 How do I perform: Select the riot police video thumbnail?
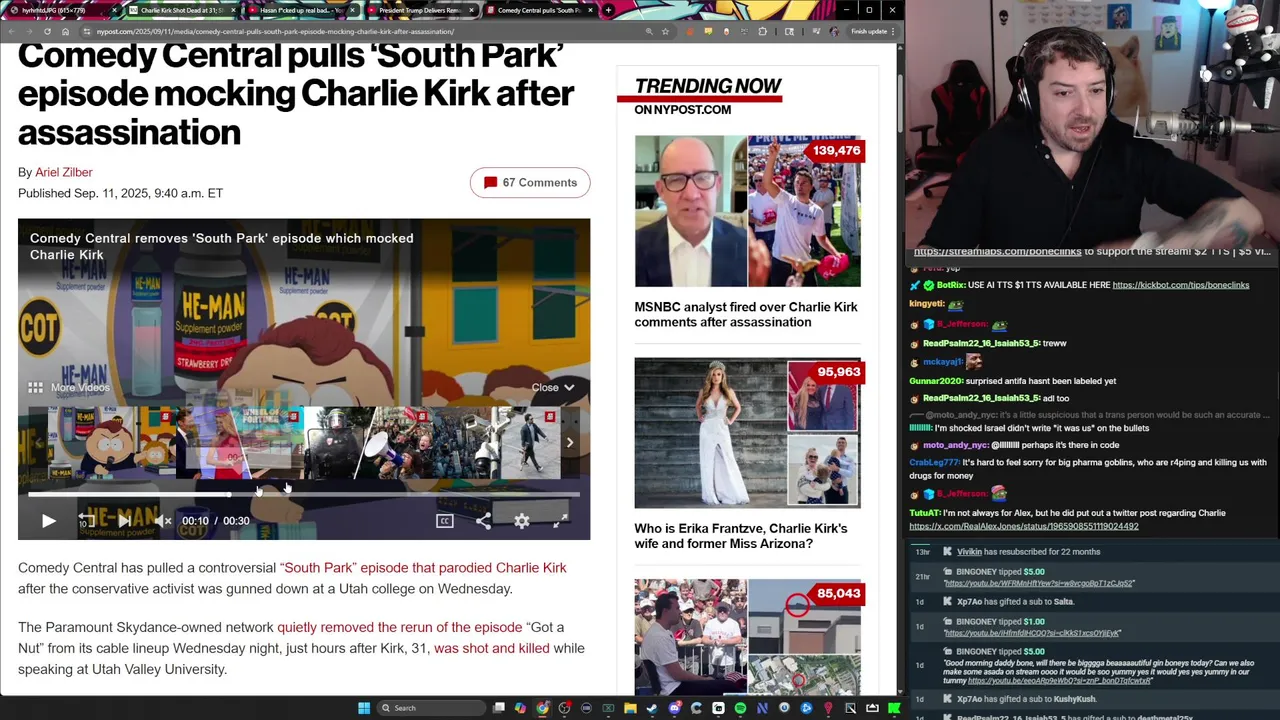[368, 442]
